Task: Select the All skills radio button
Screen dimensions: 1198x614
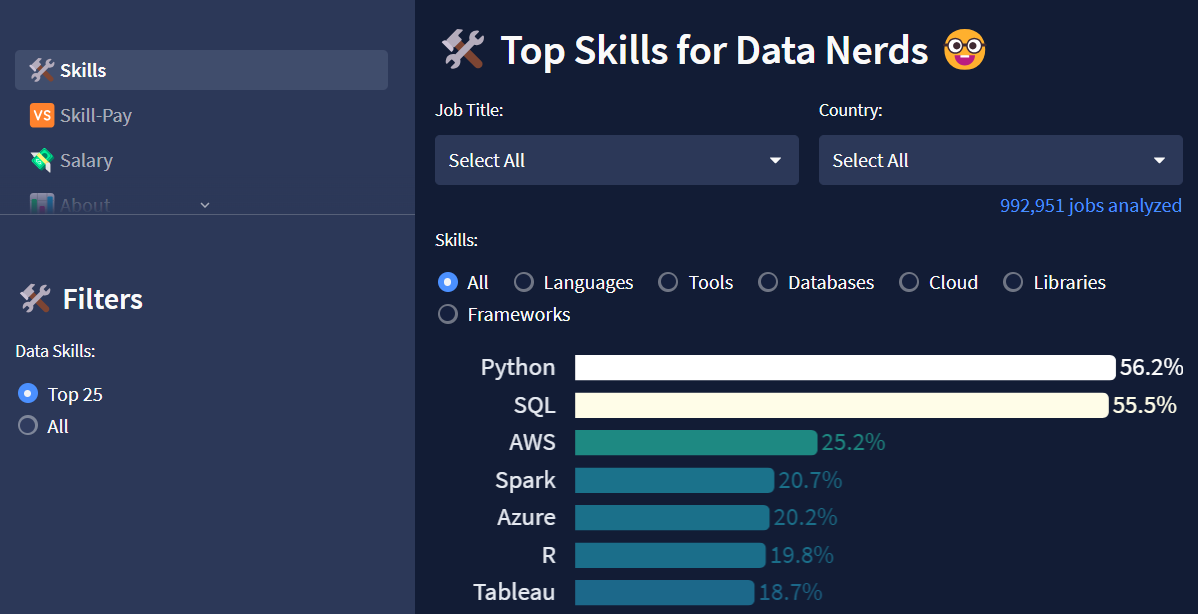Action: tap(448, 283)
